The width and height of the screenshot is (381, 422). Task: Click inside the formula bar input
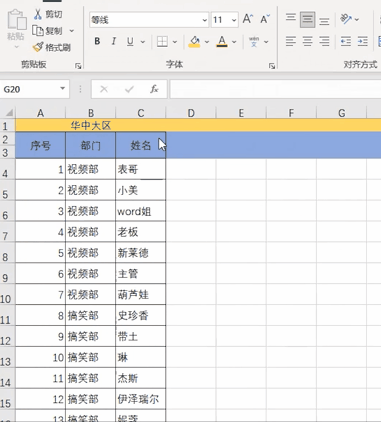coord(275,89)
